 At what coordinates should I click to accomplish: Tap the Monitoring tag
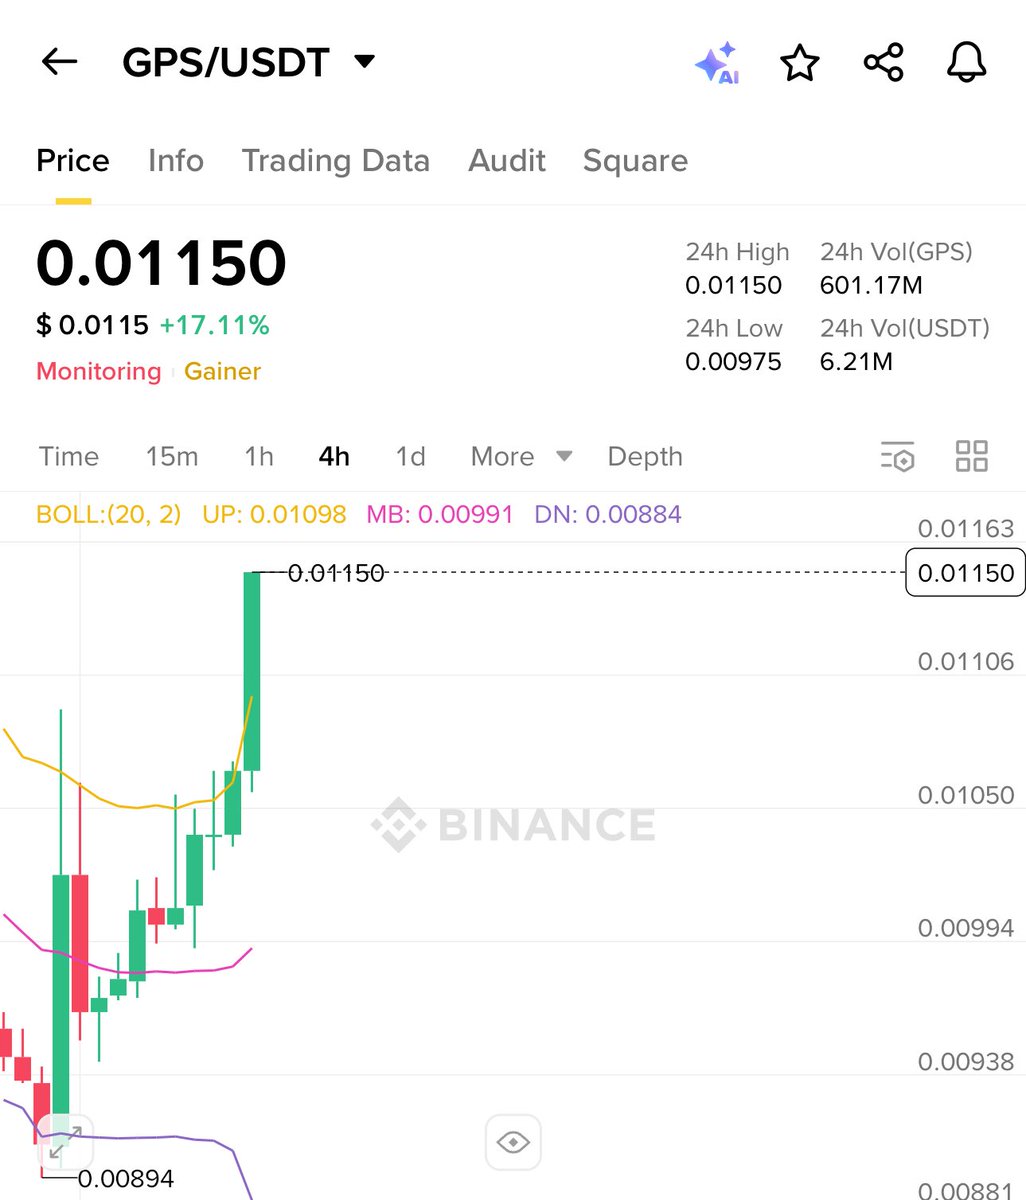[x=98, y=372]
